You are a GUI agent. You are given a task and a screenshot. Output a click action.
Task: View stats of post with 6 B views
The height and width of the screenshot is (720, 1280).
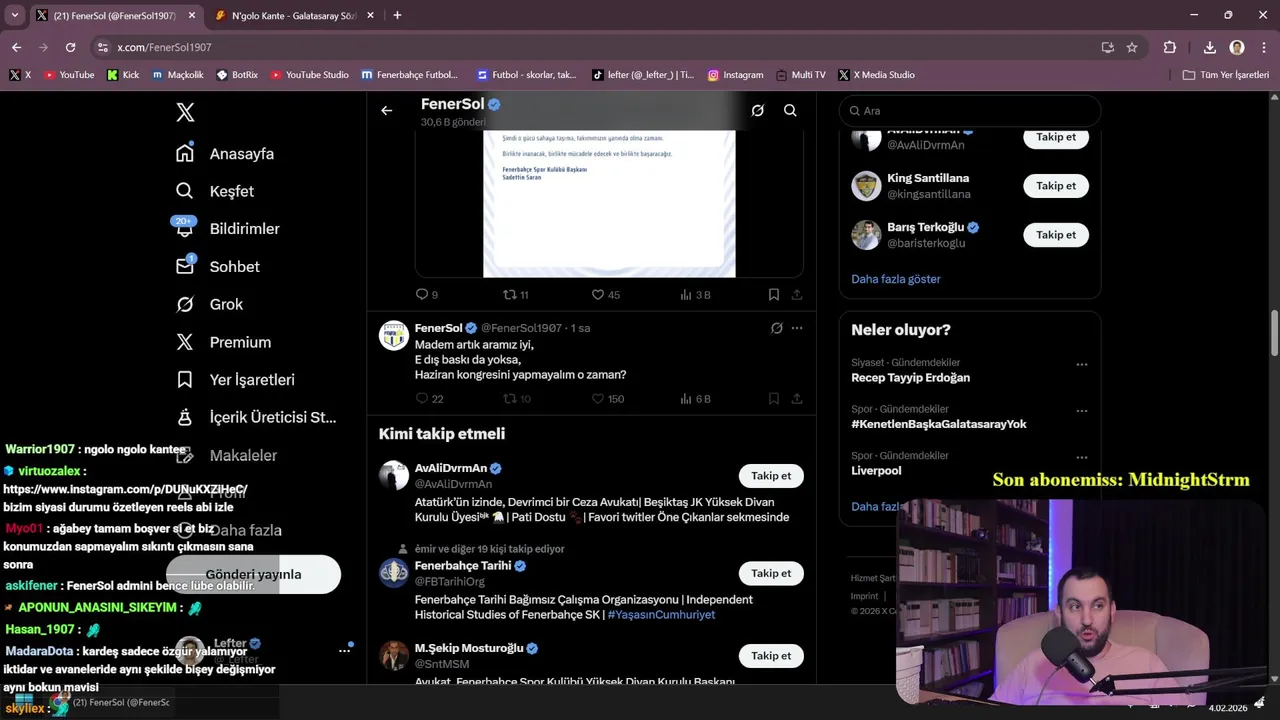point(695,399)
